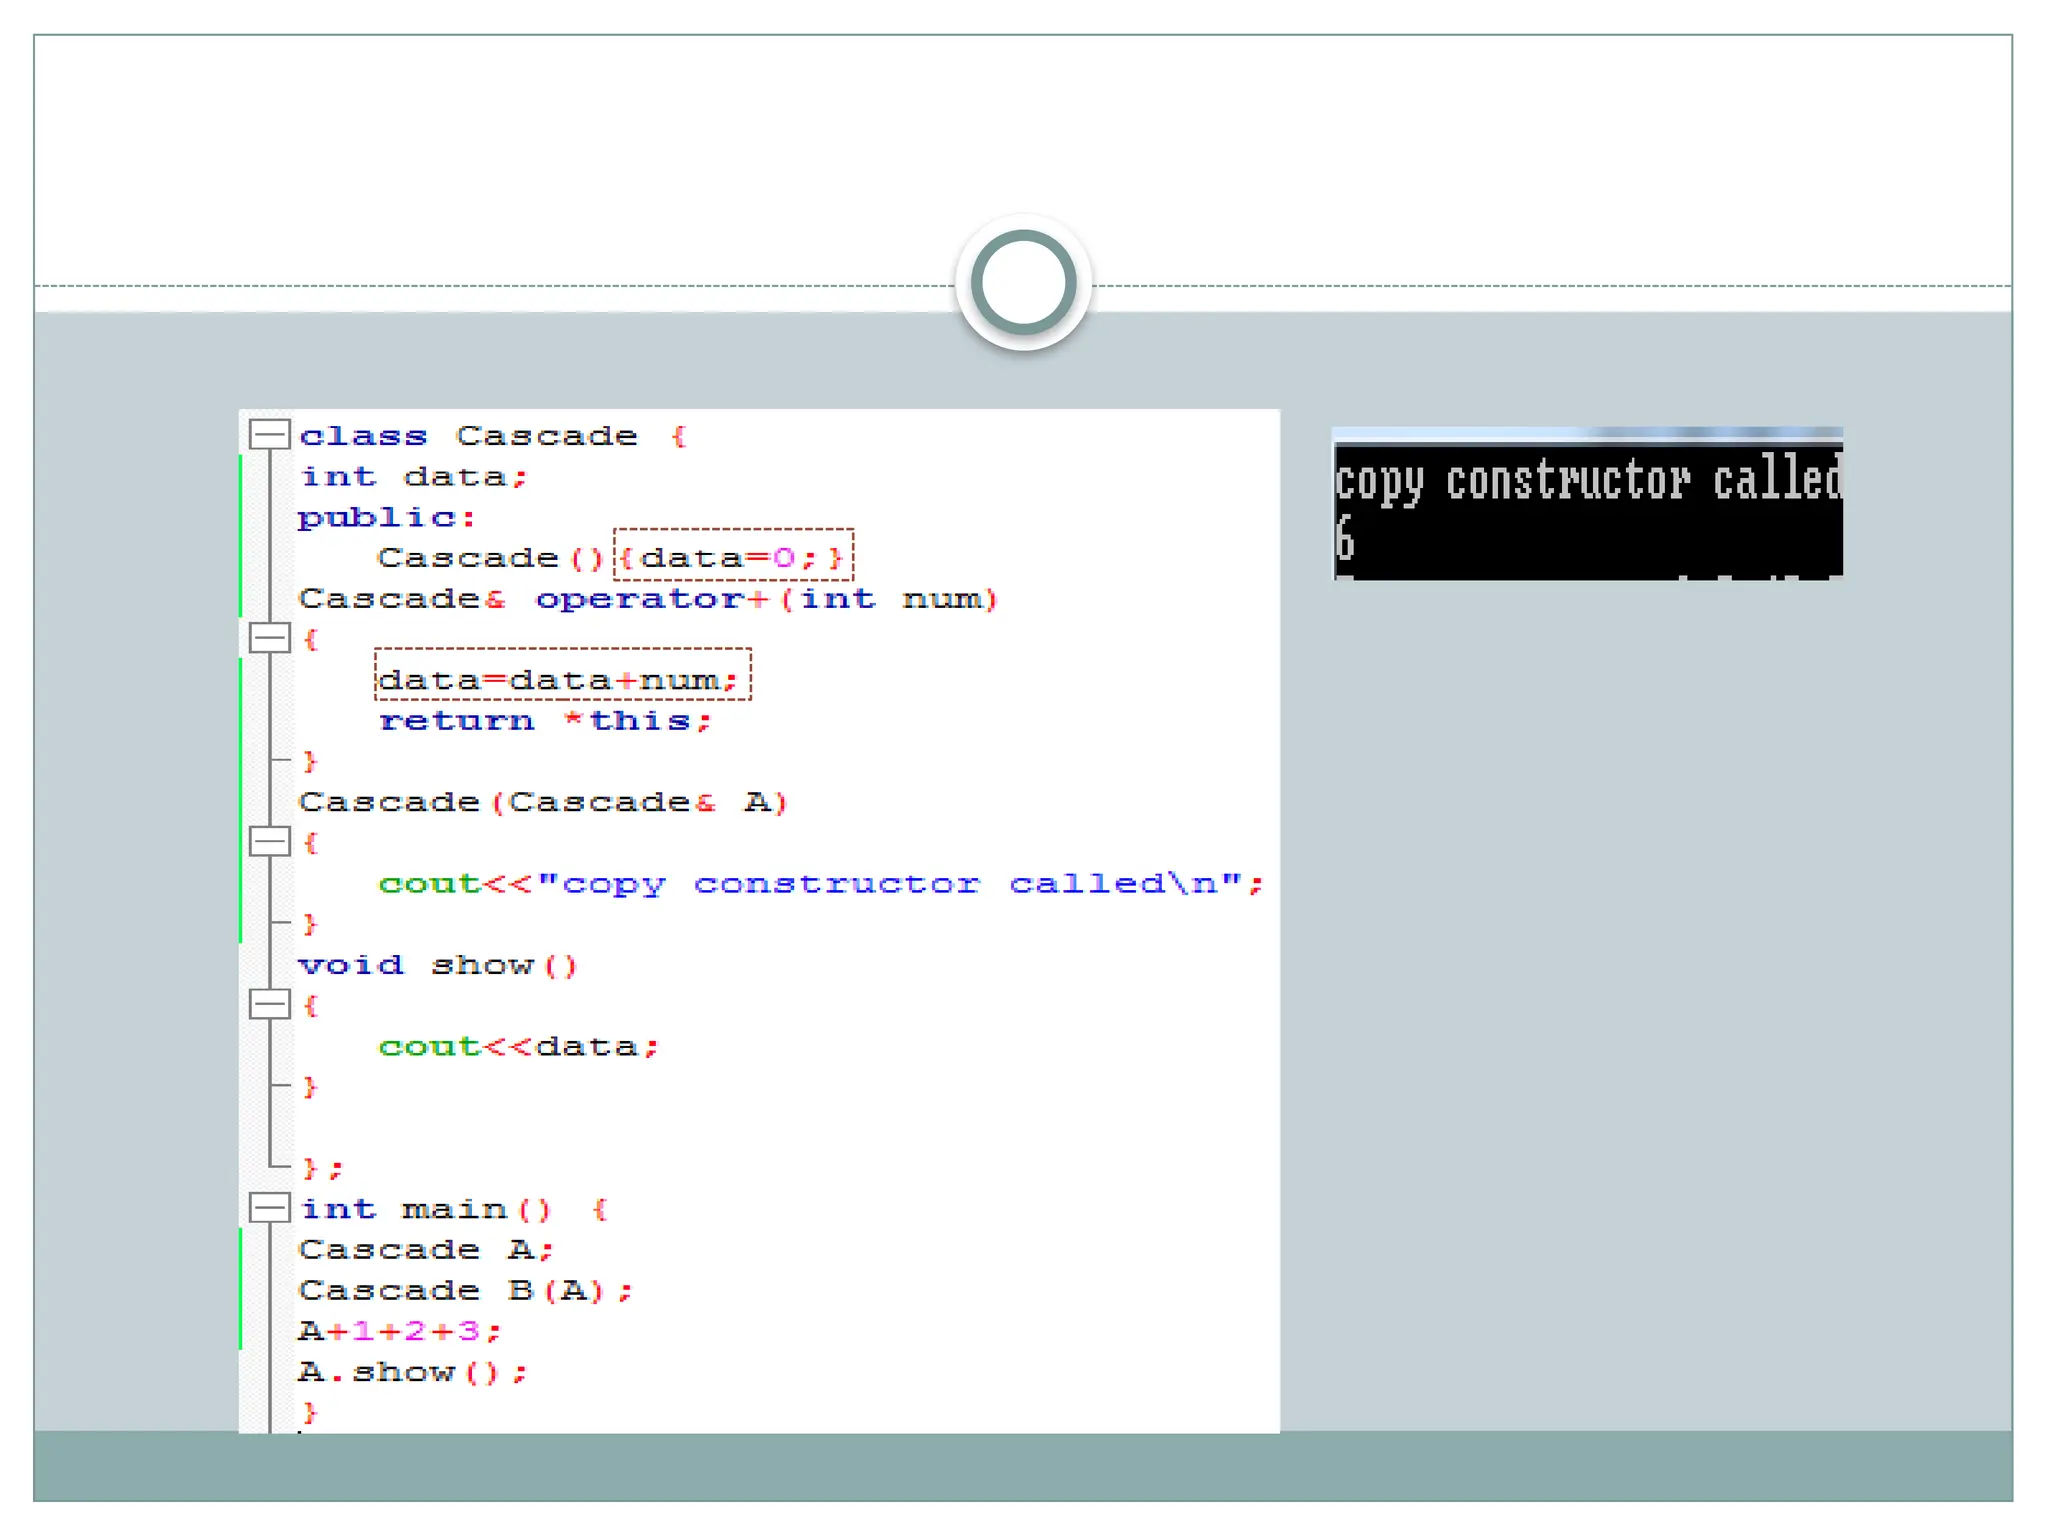Click 'Cascade(Cascade& A)' constructor signature
The width and height of the screenshot is (2048, 1536).
tap(543, 803)
